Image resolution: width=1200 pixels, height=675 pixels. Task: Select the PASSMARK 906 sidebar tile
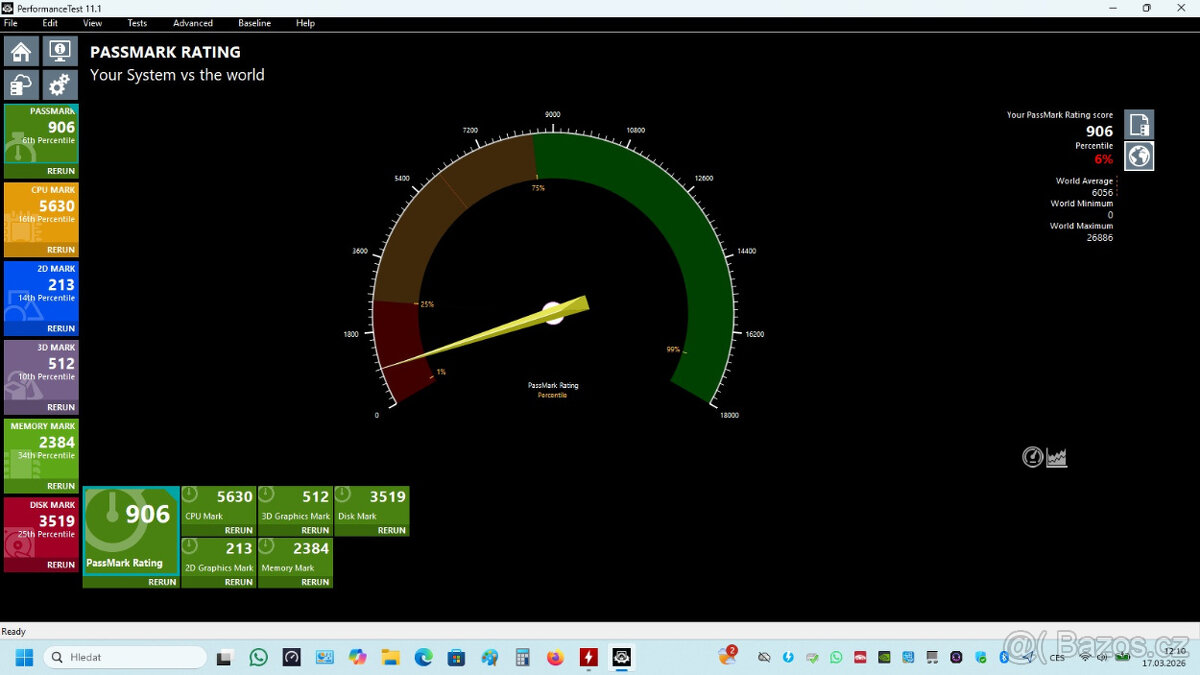click(41, 134)
